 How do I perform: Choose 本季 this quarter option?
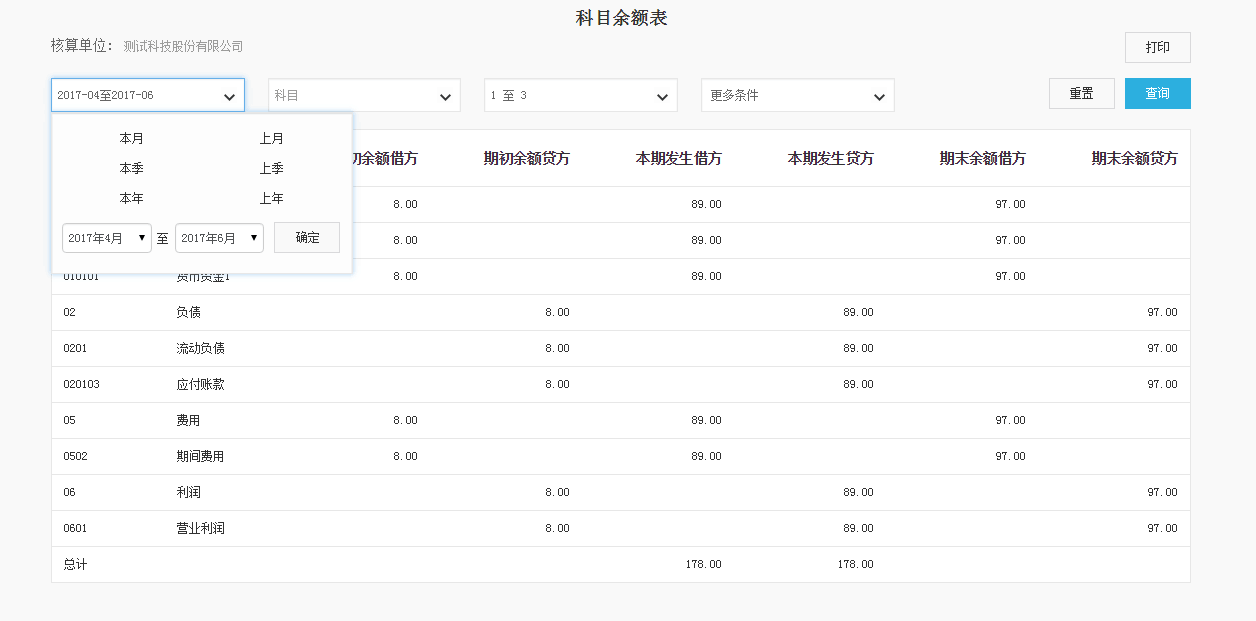click(131, 169)
